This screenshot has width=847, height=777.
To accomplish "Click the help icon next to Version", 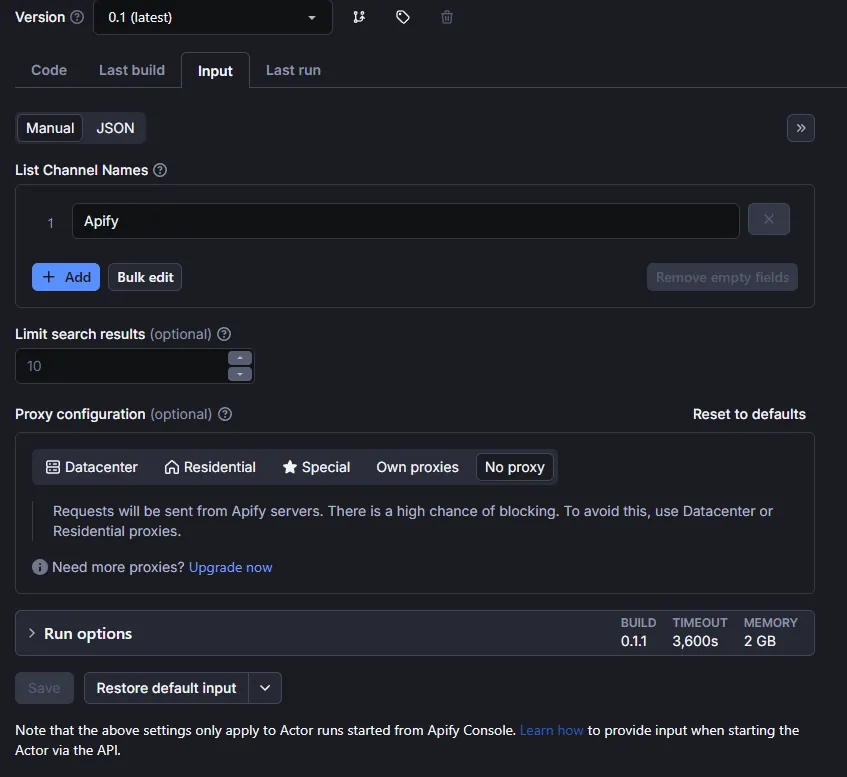I will click(77, 17).
